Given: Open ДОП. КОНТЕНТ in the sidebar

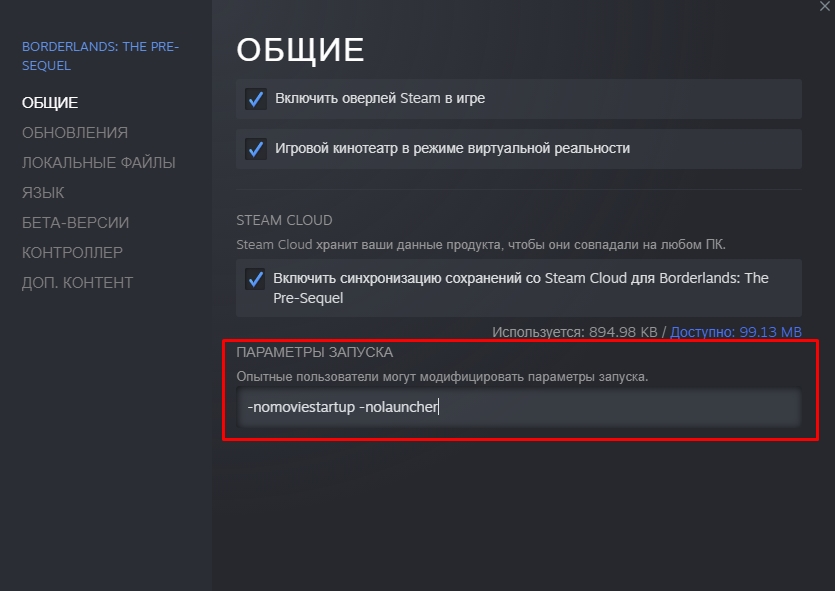Looking at the screenshot, I should coord(77,282).
